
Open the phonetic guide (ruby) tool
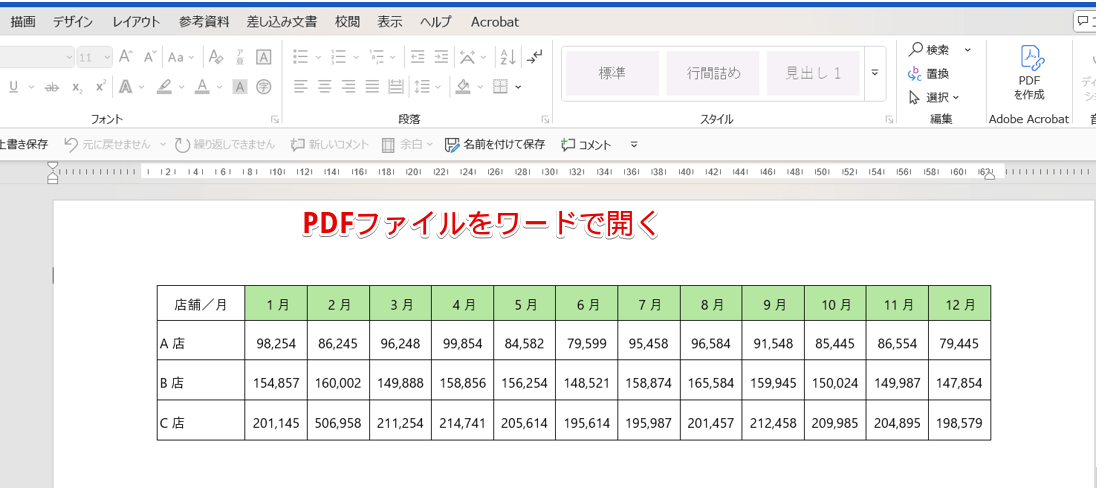(240, 57)
